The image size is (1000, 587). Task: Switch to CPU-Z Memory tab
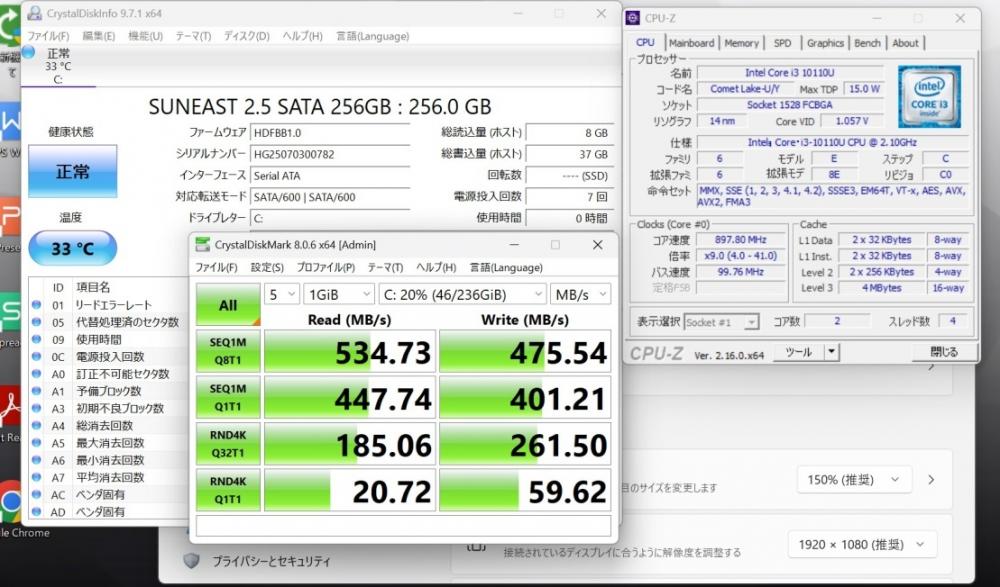coord(741,43)
